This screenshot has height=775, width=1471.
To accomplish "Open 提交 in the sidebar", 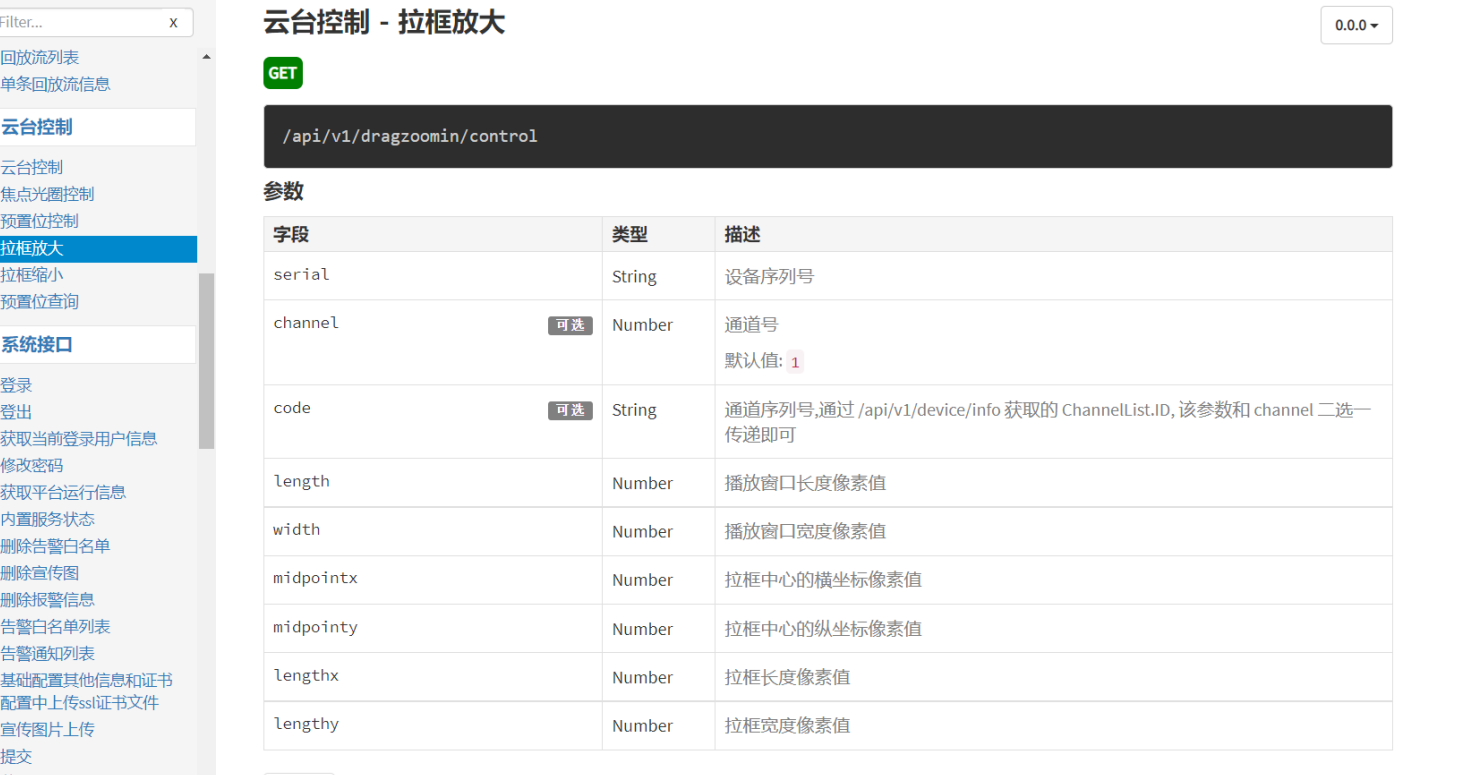I will click(x=16, y=757).
